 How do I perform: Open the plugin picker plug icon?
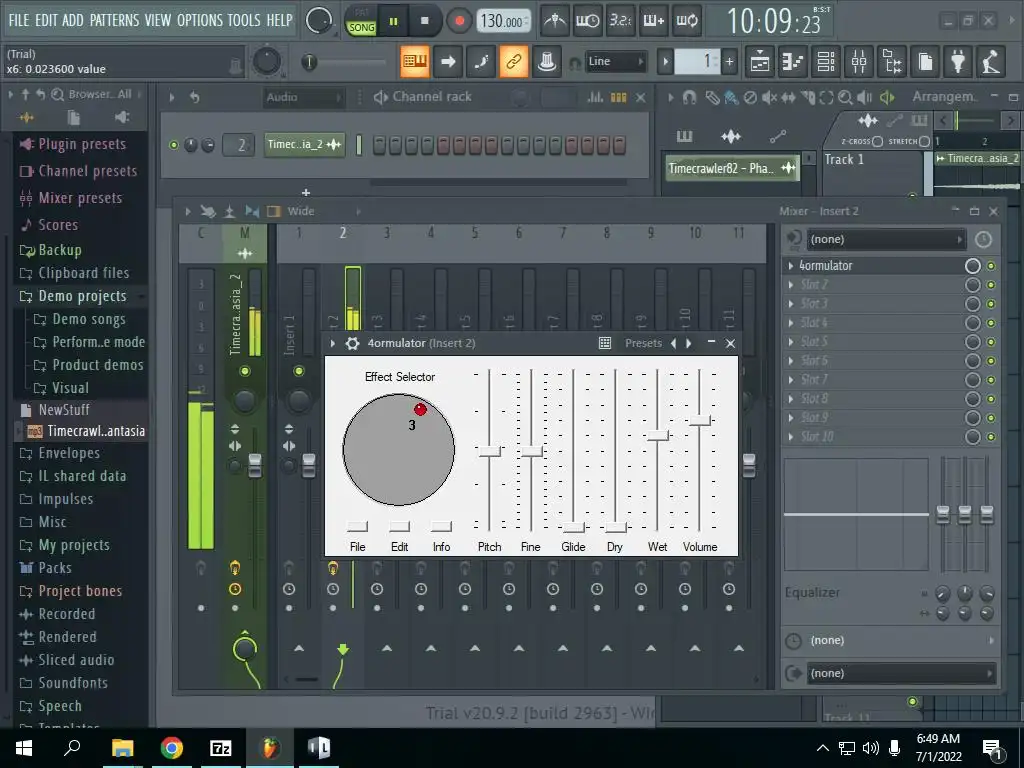[958, 61]
